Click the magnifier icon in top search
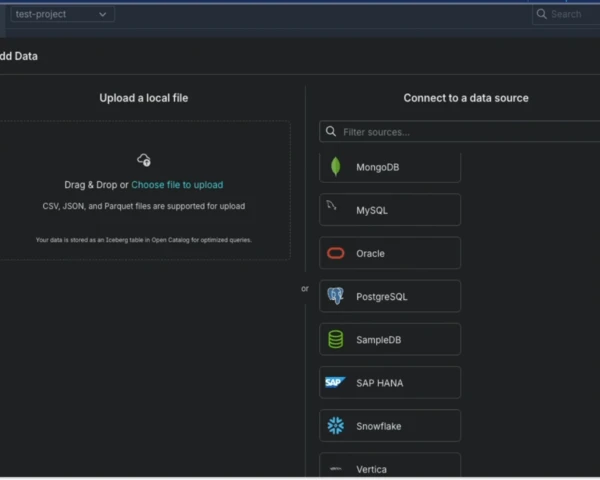Image resolution: width=600 pixels, height=480 pixels. click(541, 14)
